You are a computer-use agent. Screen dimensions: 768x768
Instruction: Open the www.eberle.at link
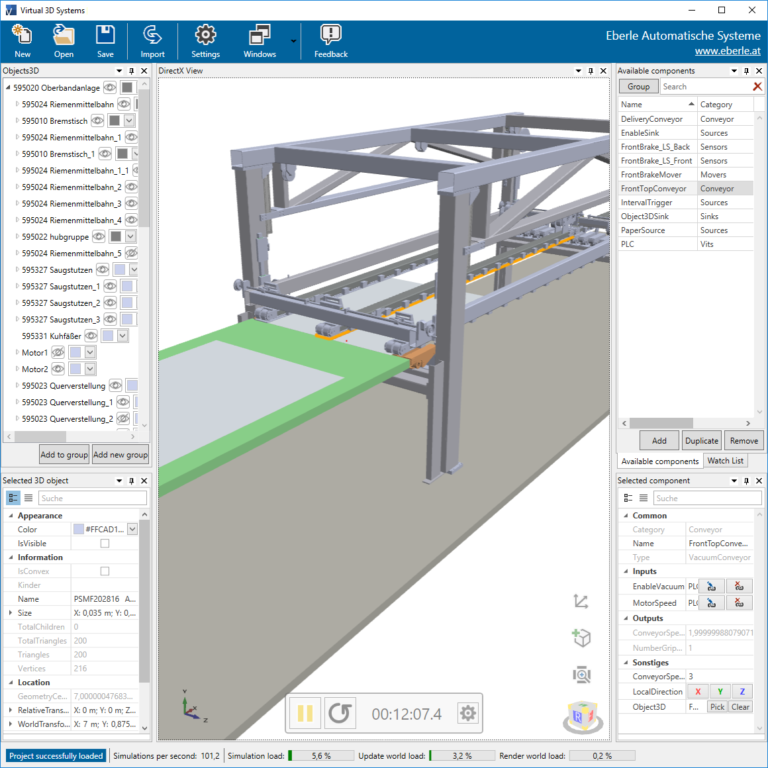725,50
